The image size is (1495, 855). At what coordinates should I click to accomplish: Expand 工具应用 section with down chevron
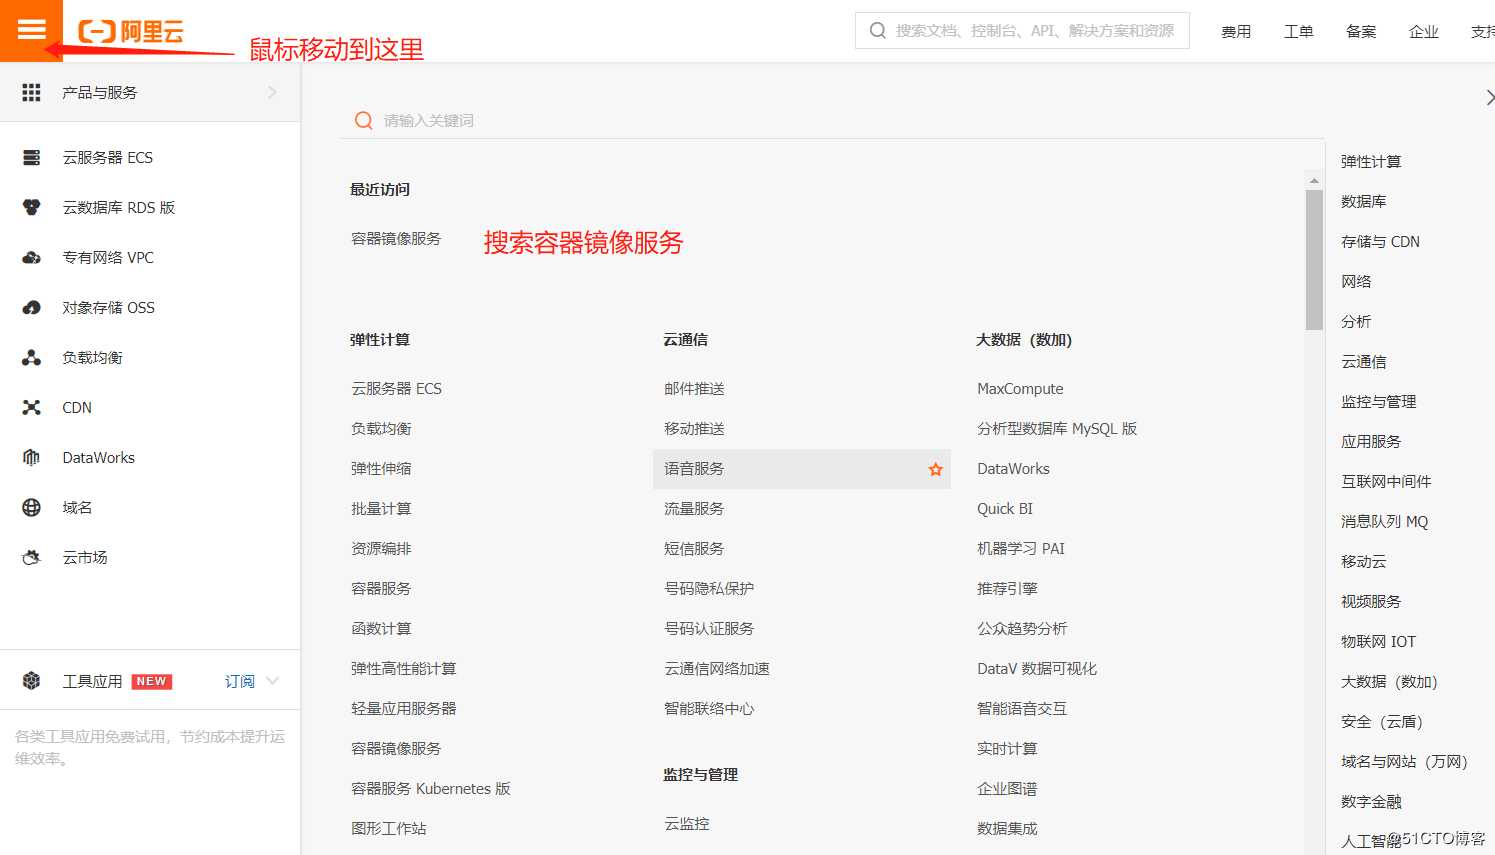(x=272, y=681)
